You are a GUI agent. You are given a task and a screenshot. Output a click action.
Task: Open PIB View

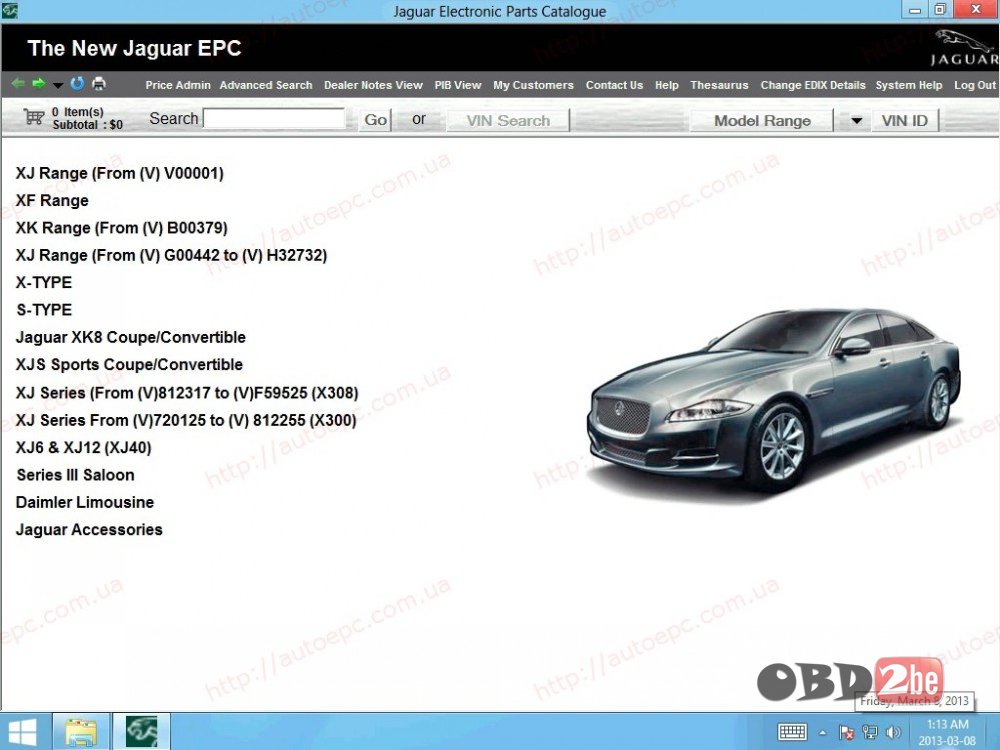pyautogui.click(x=458, y=85)
